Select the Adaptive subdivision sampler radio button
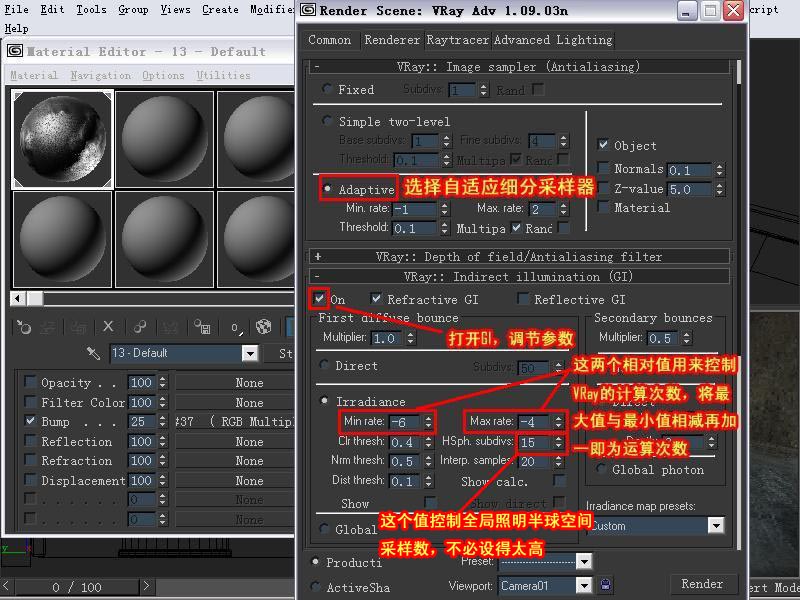The image size is (800, 600). pos(327,189)
